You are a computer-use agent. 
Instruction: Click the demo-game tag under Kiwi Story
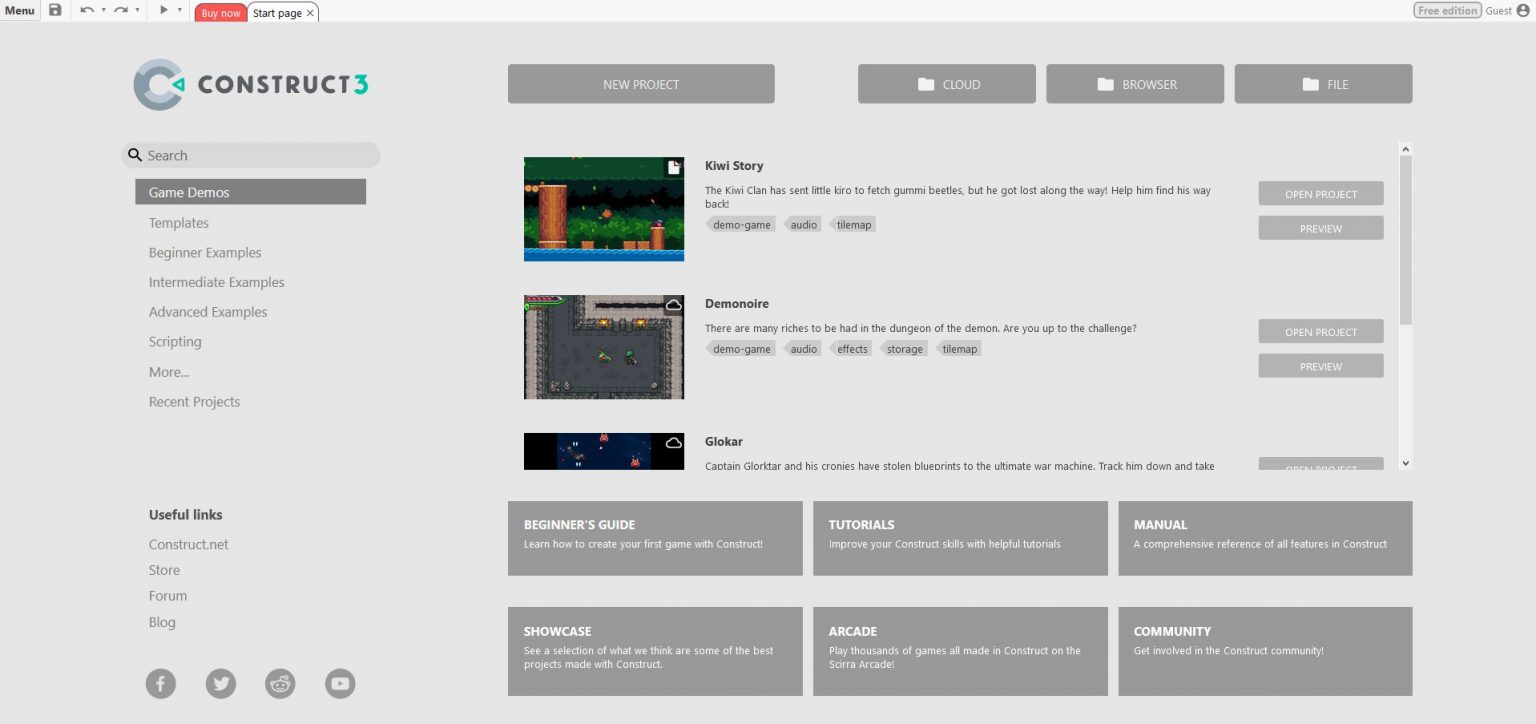click(x=741, y=225)
